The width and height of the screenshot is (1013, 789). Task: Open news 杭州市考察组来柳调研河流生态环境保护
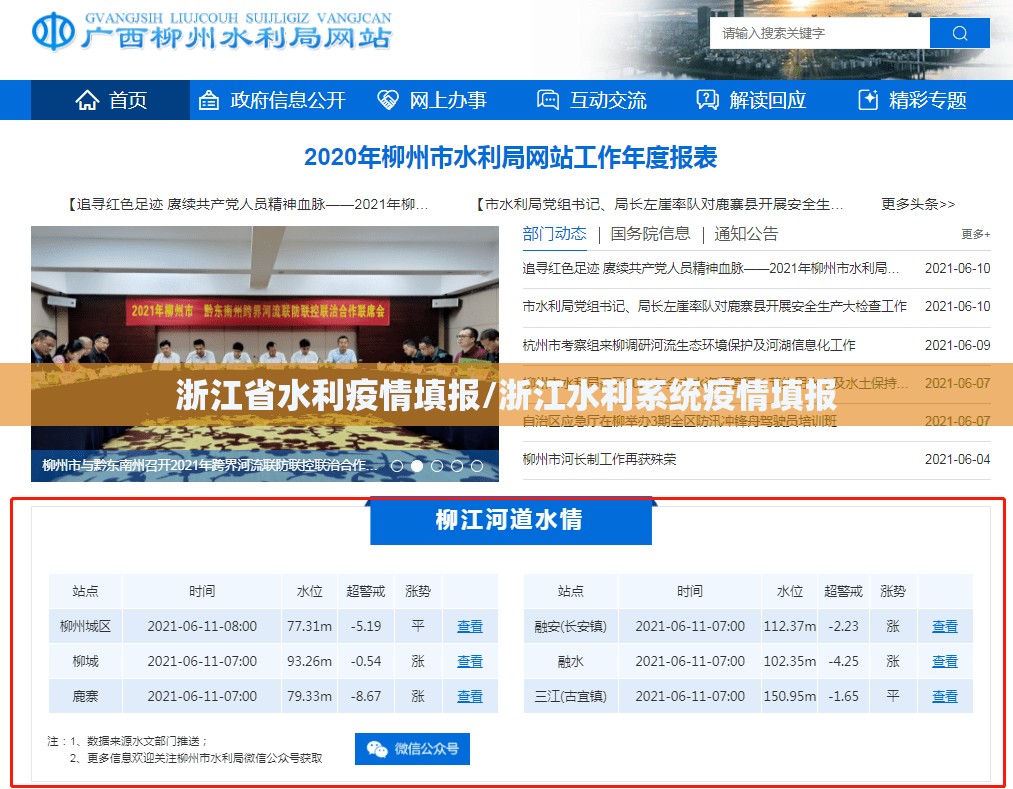[x=689, y=345]
